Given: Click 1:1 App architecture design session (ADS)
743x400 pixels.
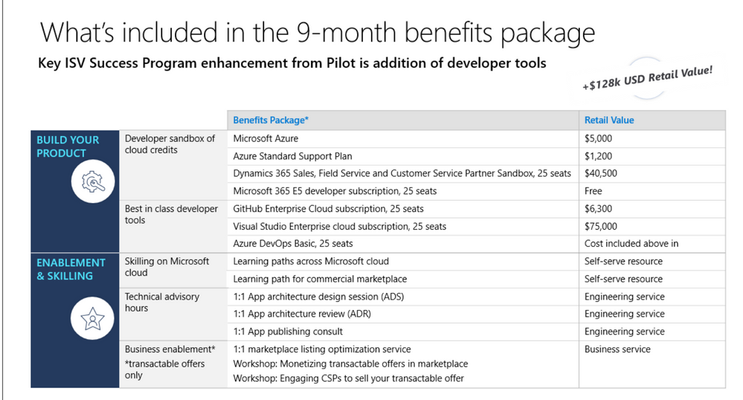Looking at the screenshot, I should coord(318,297).
